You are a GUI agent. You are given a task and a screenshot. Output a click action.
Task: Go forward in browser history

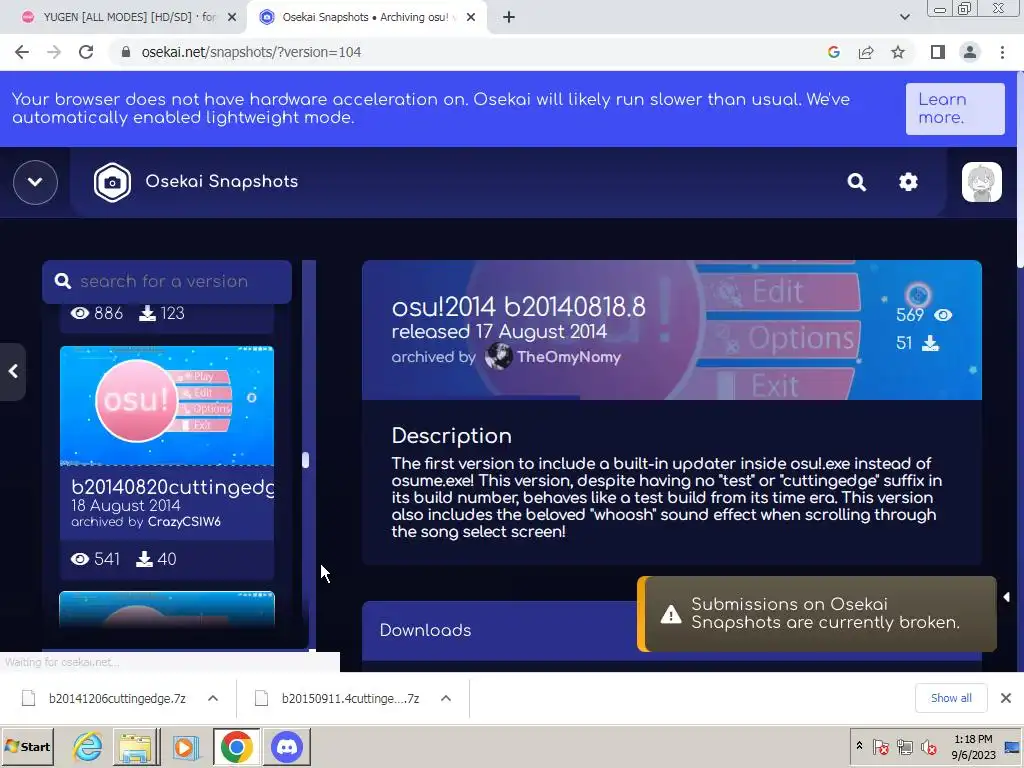click(x=54, y=52)
